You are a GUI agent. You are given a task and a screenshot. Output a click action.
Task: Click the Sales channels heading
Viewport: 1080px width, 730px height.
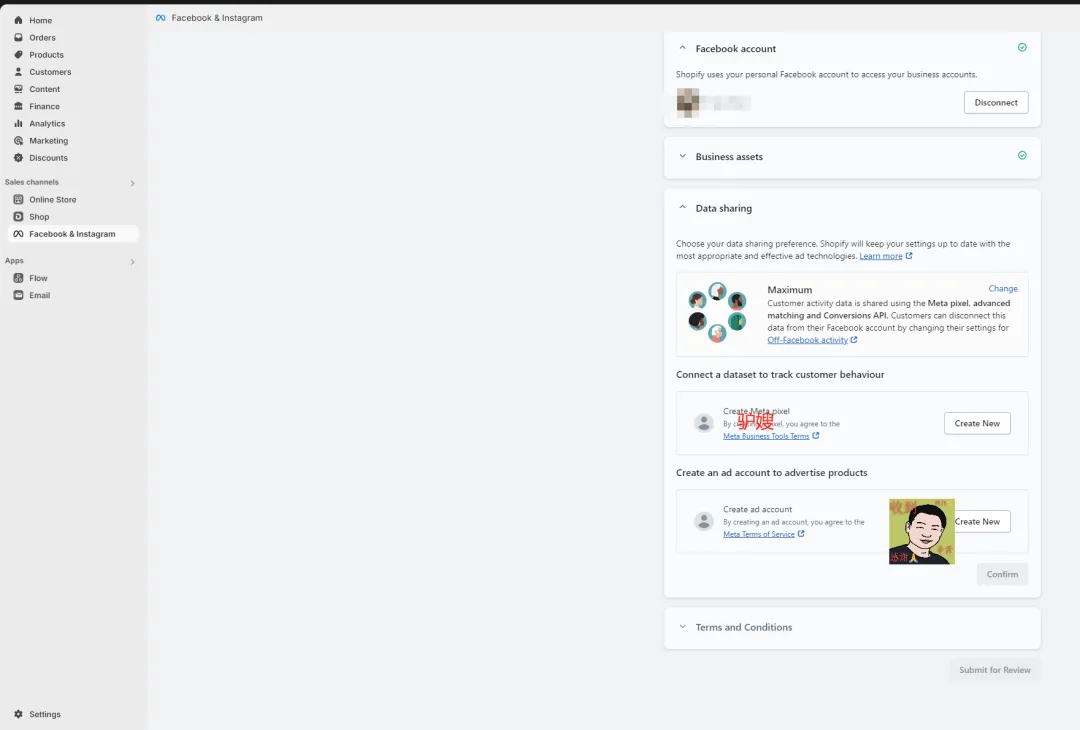click(32, 182)
